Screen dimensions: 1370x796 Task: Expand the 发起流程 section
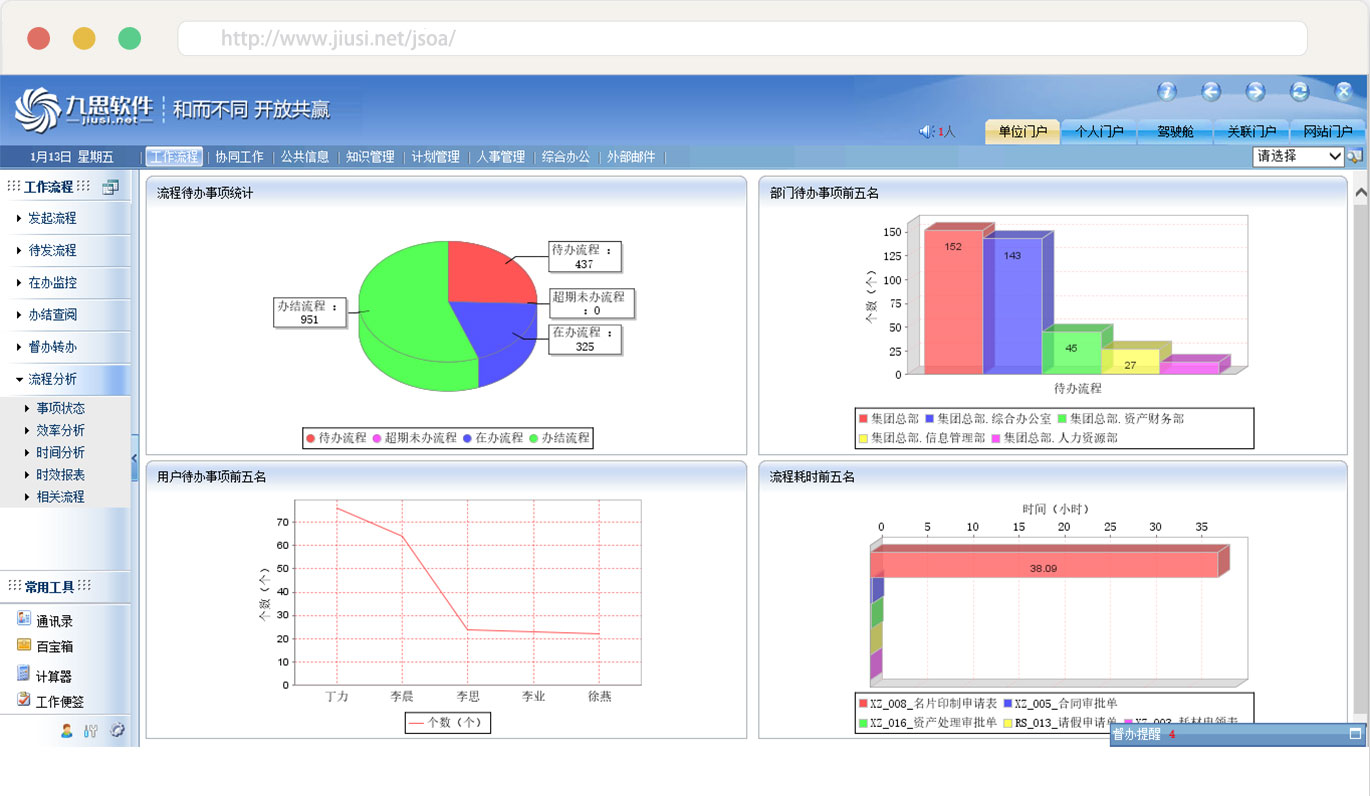[x=52, y=218]
